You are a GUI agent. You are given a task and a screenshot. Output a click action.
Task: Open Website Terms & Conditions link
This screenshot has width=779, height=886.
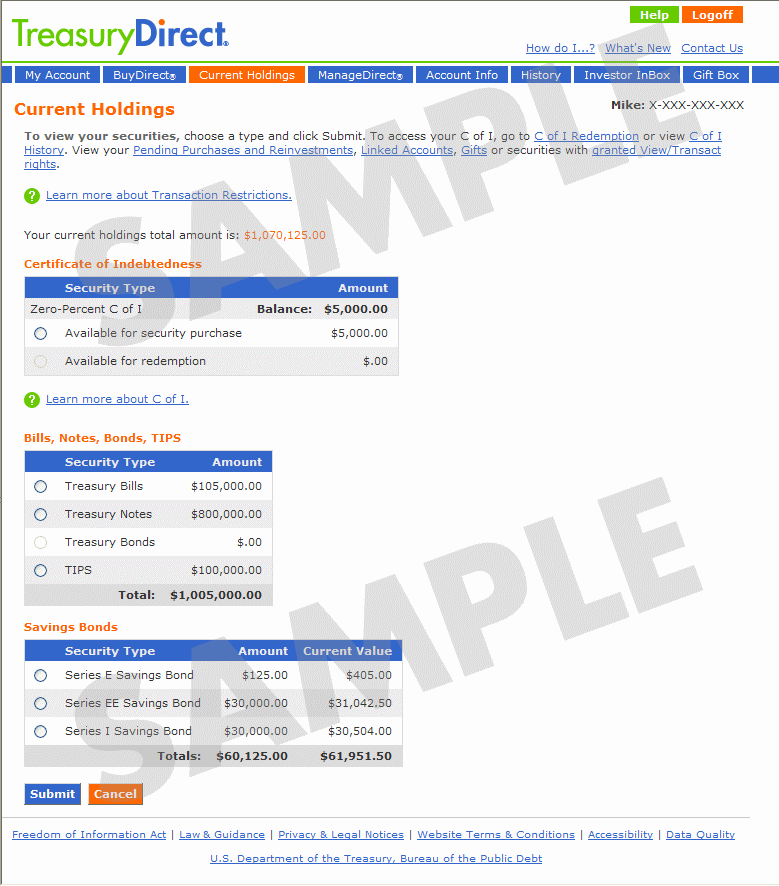(x=496, y=835)
